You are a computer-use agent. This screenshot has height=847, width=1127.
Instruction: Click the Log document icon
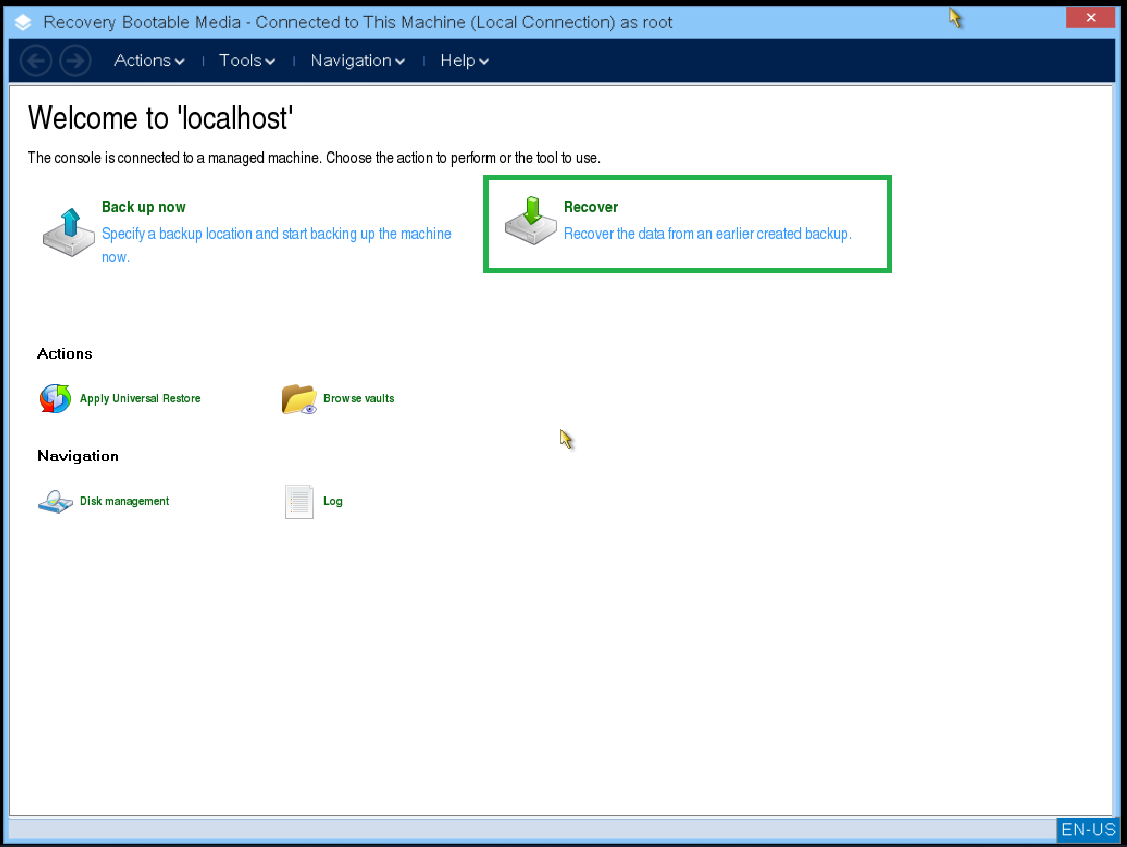click(x=298, y=501)
